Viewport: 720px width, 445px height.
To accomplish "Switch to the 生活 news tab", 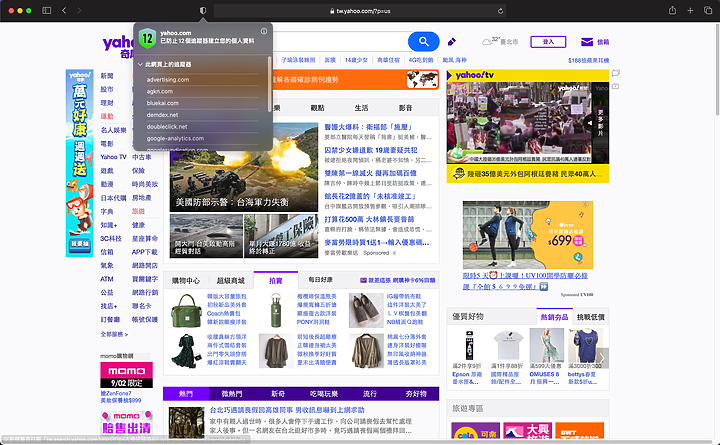I will pos(361,108).
